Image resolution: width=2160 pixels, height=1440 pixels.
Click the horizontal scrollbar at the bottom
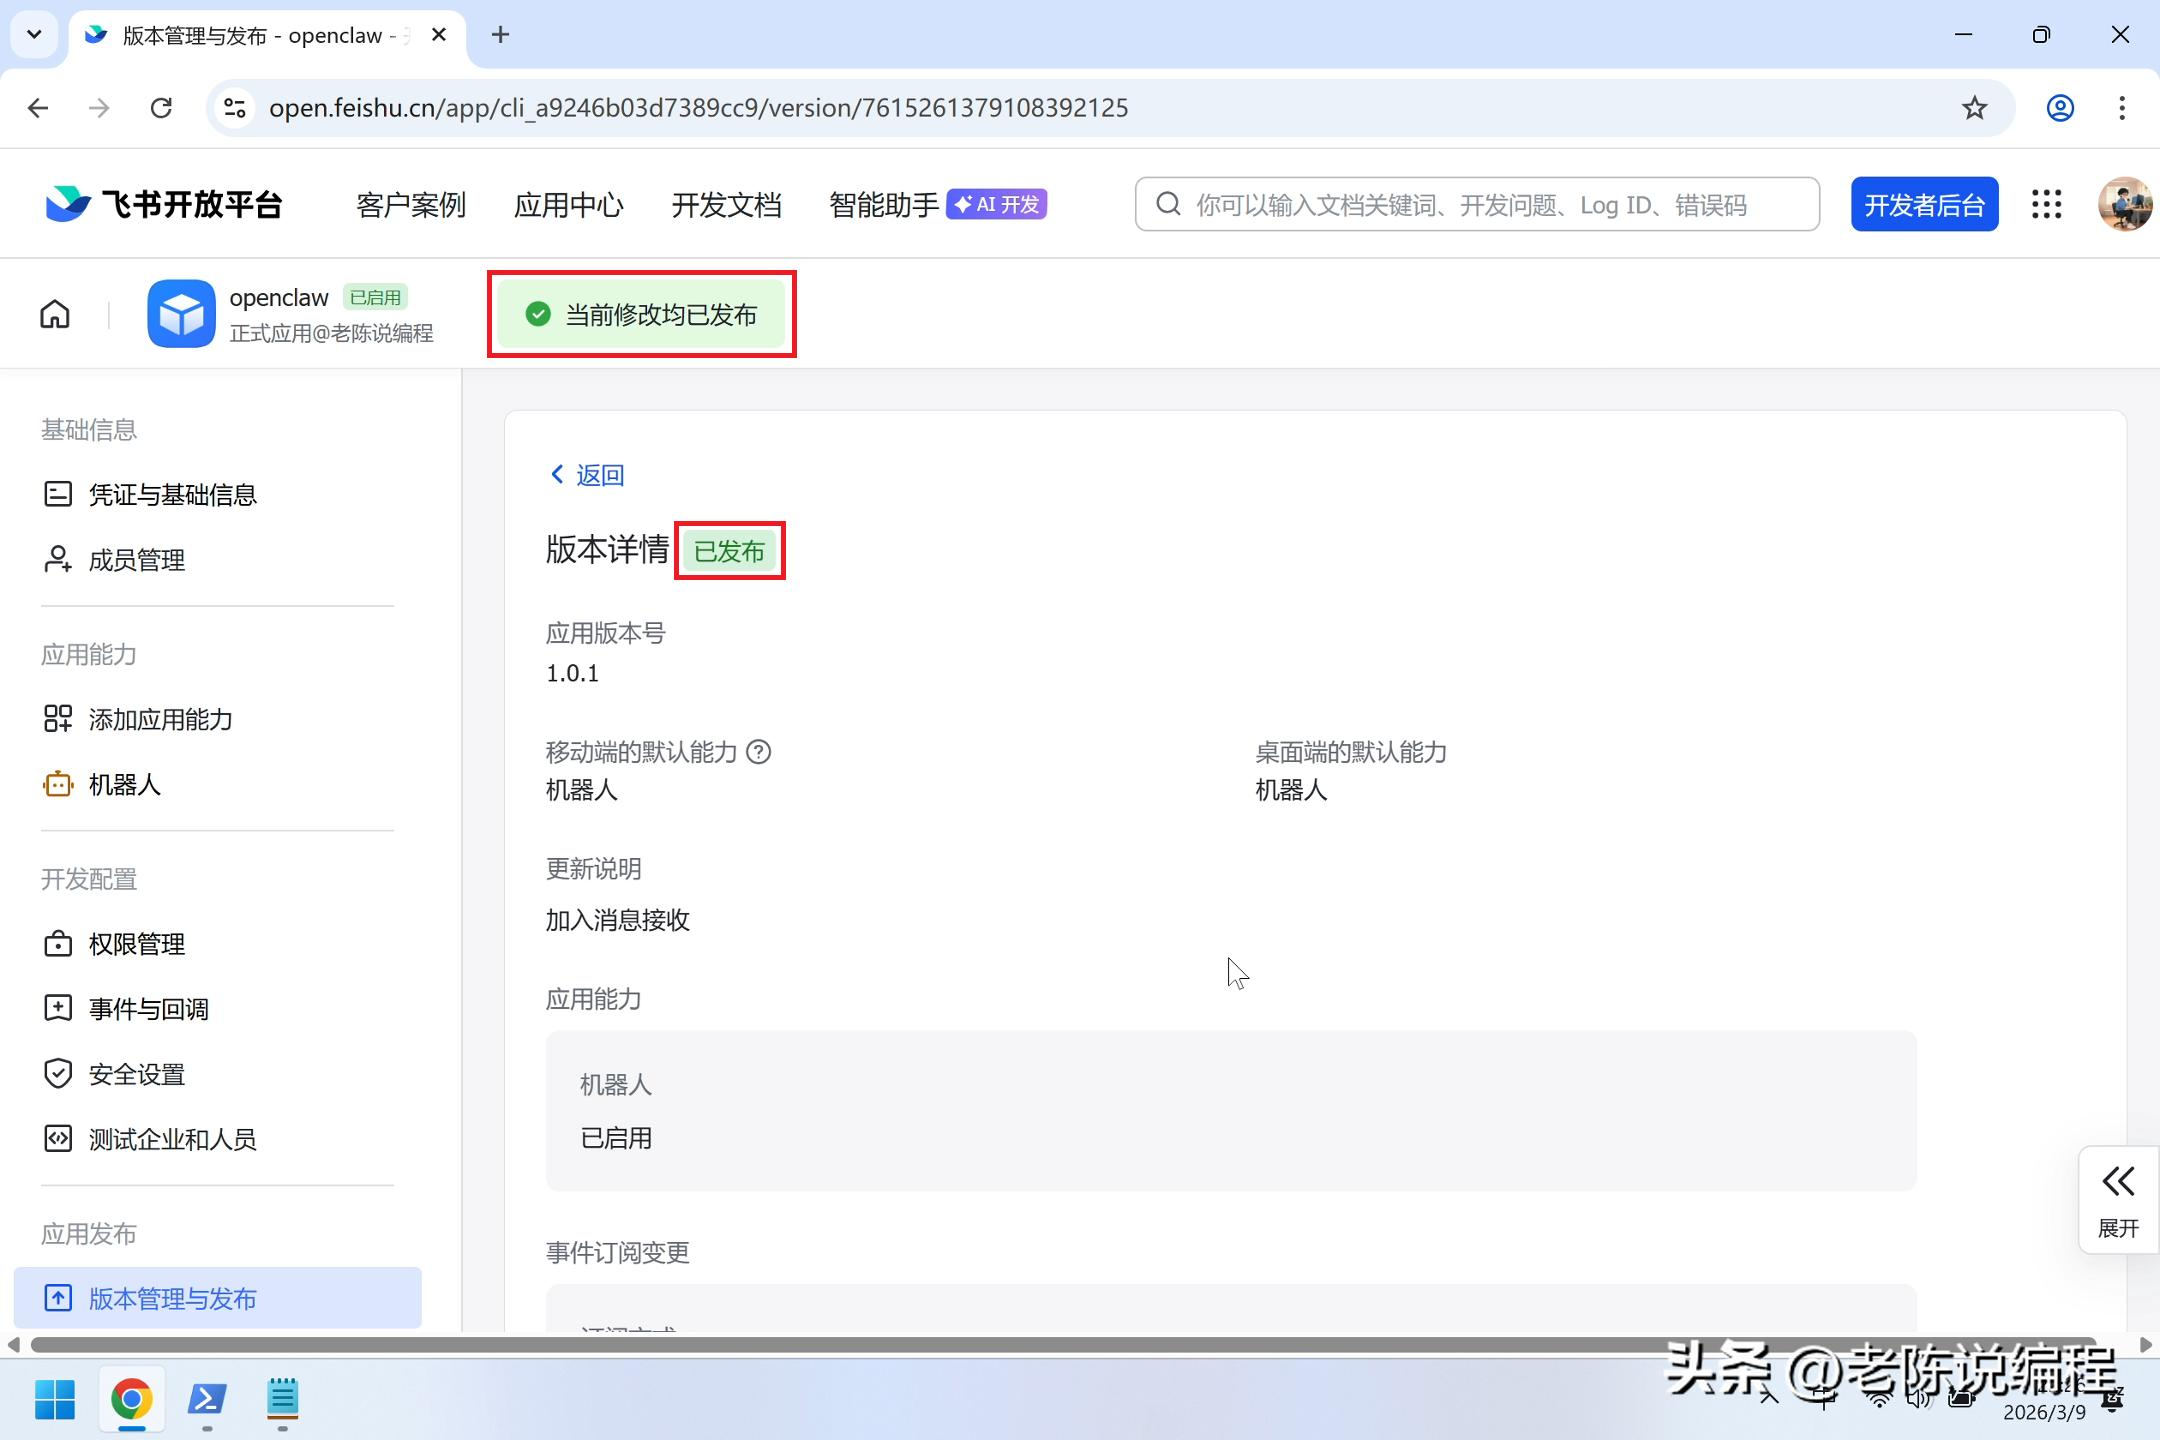1060,1345
